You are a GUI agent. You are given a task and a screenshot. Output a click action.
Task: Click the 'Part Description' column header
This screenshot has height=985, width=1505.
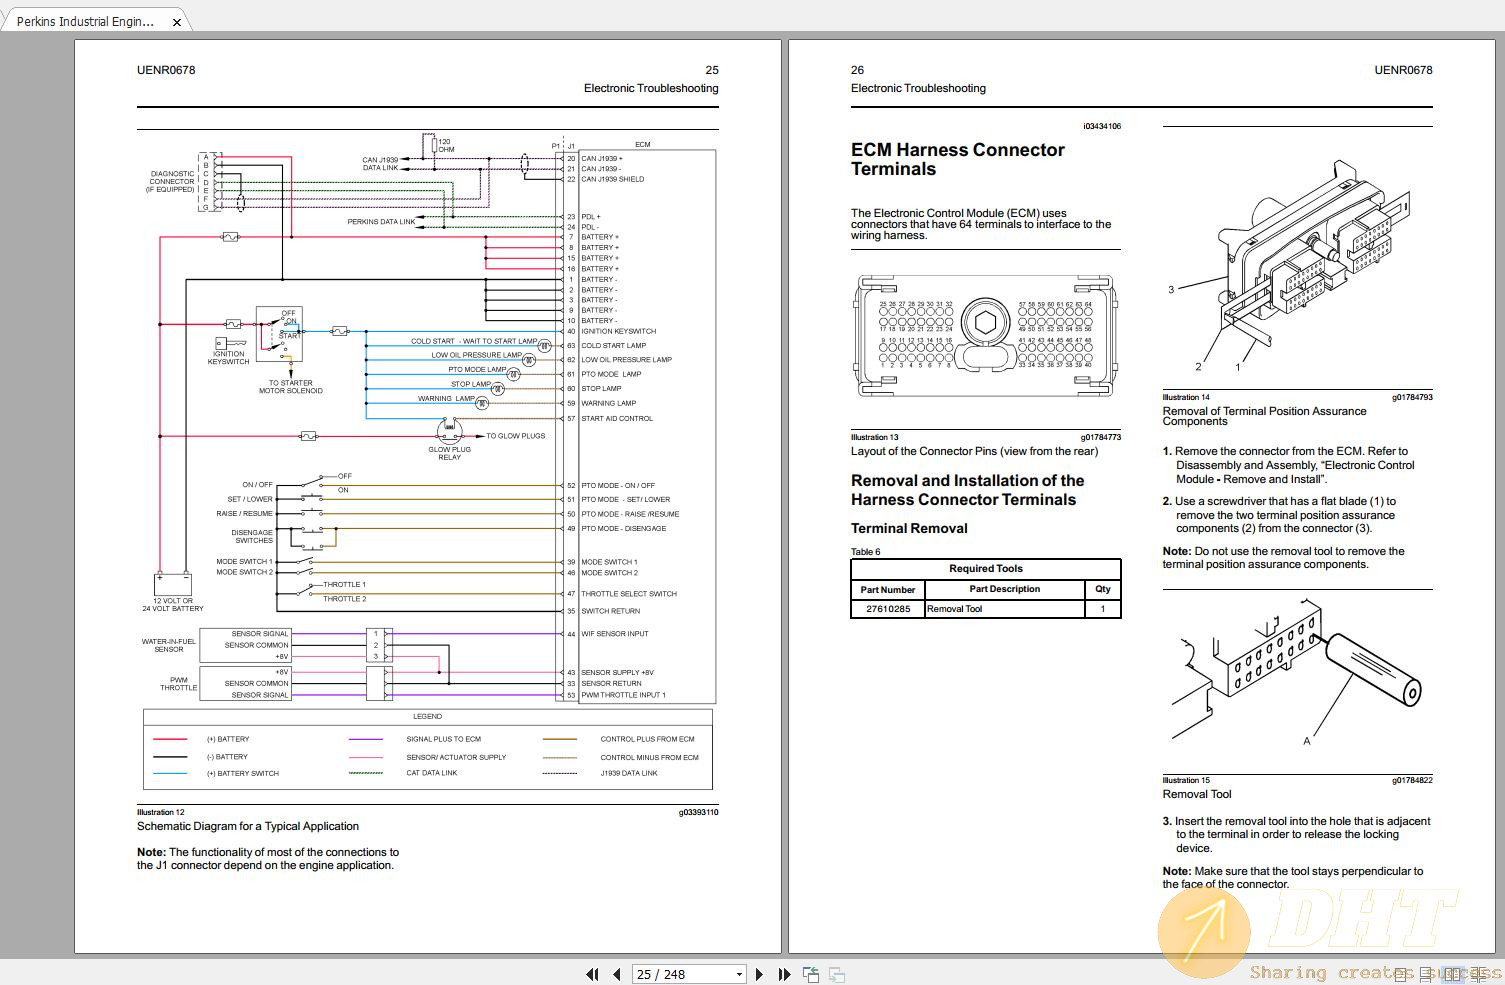(x=1004, y=589)
